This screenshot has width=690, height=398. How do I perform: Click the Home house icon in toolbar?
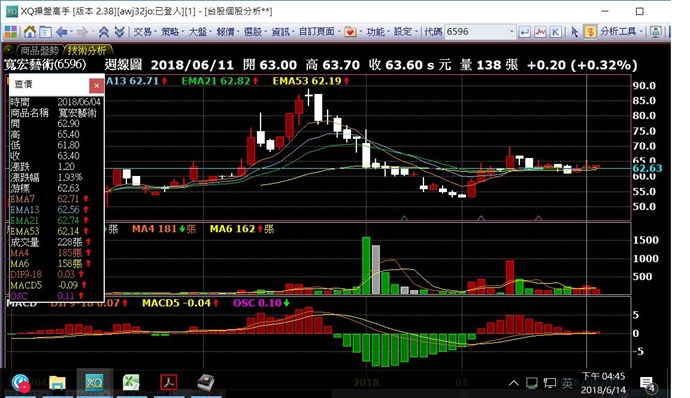(x=30, y=32)
